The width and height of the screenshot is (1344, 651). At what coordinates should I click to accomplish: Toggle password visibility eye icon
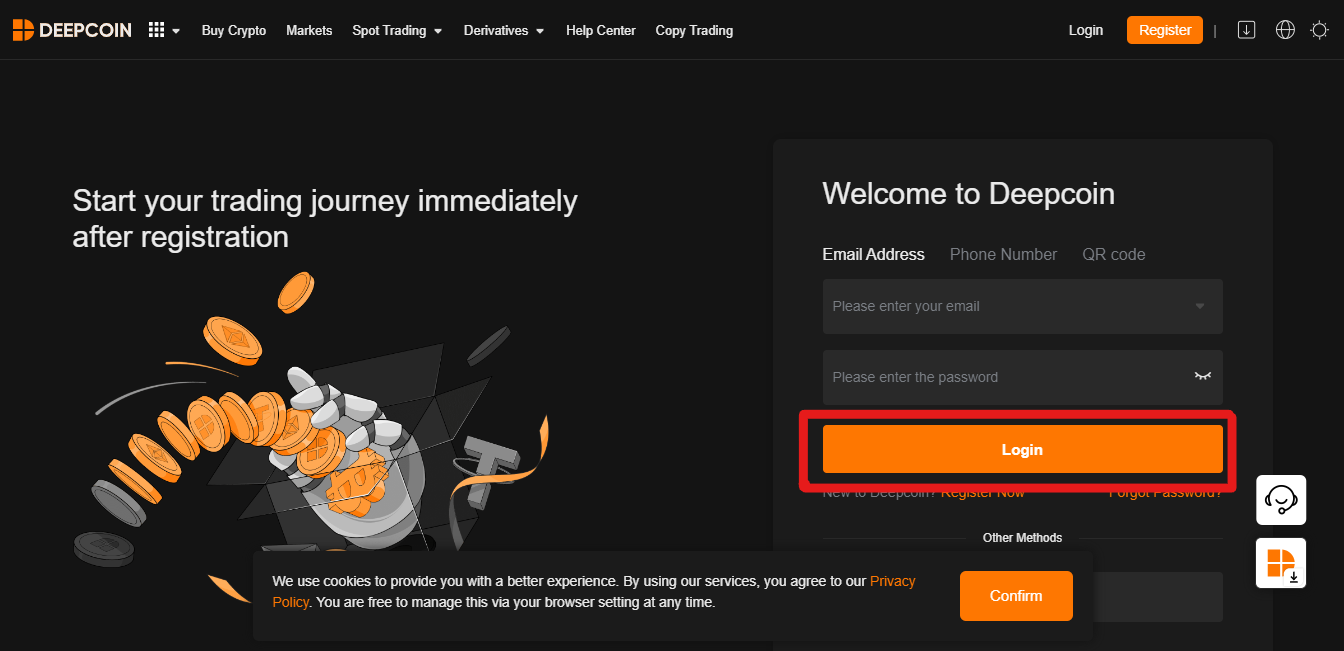(1202, 376)
